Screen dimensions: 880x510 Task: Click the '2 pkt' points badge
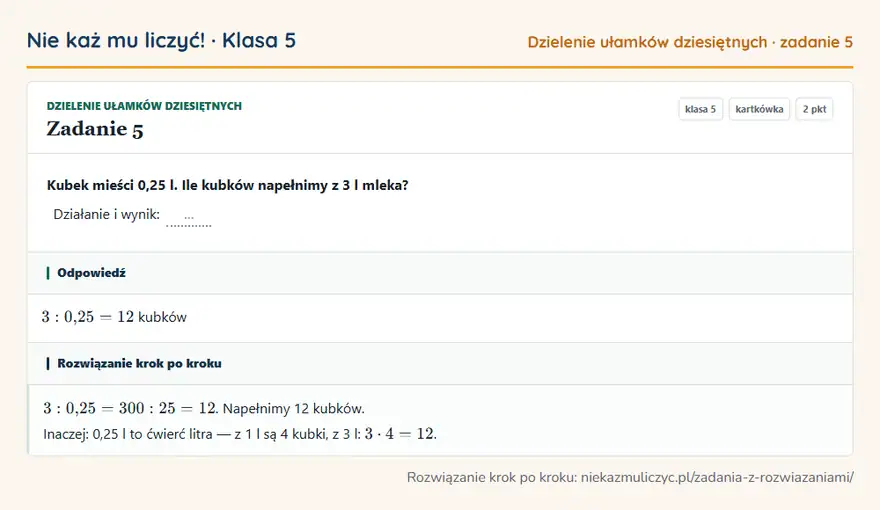pyautogui.click(x=814, y=109)
